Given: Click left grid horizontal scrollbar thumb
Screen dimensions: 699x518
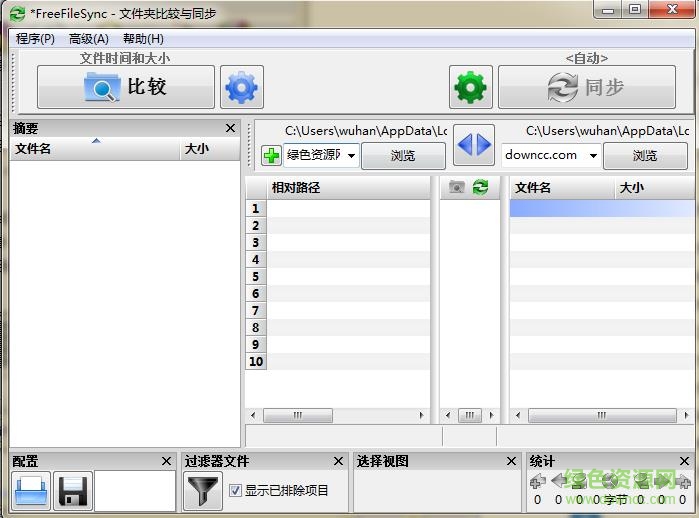Looking at the screenshot, I should [298, 415].
